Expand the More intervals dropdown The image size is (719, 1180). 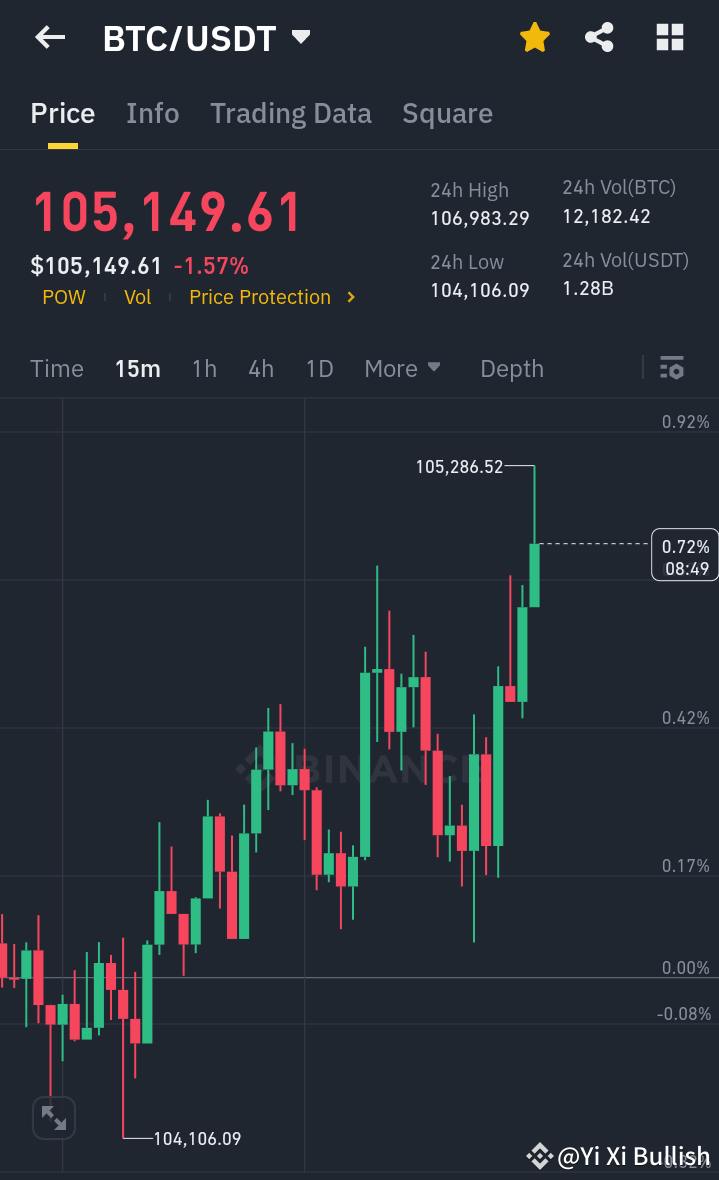pos(402,369)
